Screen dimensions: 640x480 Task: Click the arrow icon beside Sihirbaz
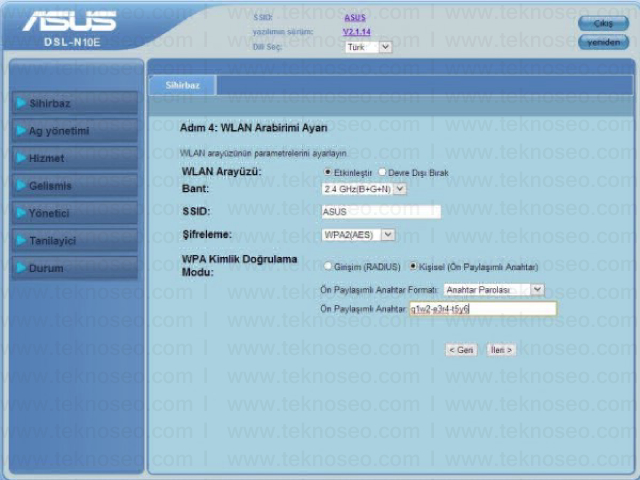tap(21, 103)
